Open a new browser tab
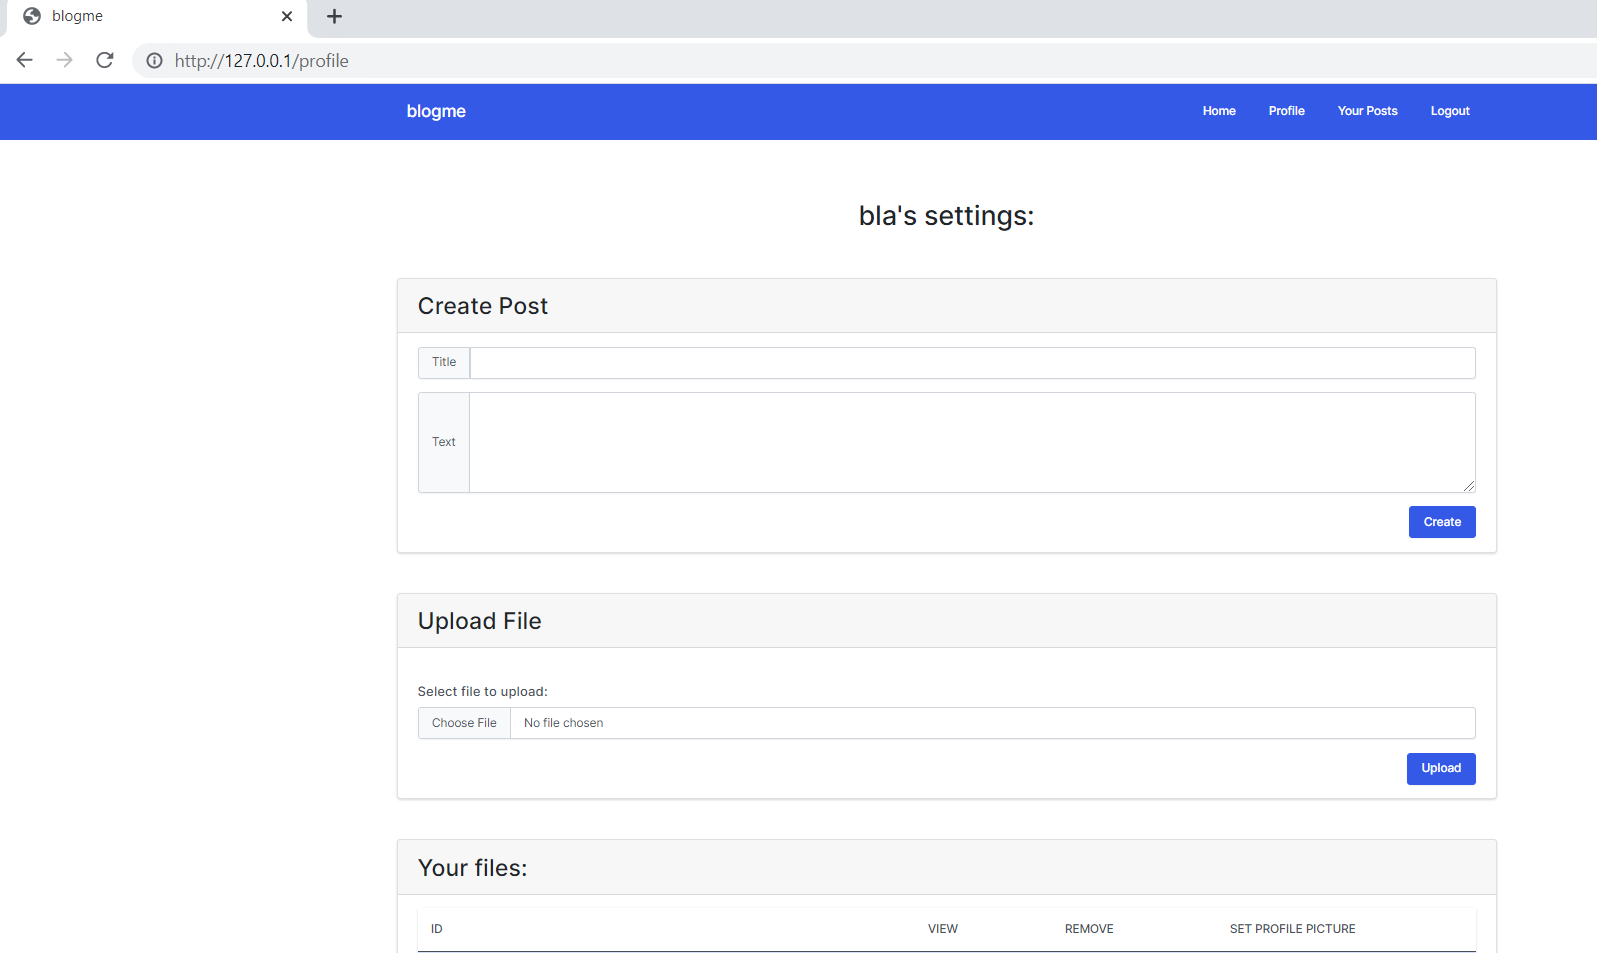The height and width of the screenshot is (953, 1597). (x=334, y=16)
